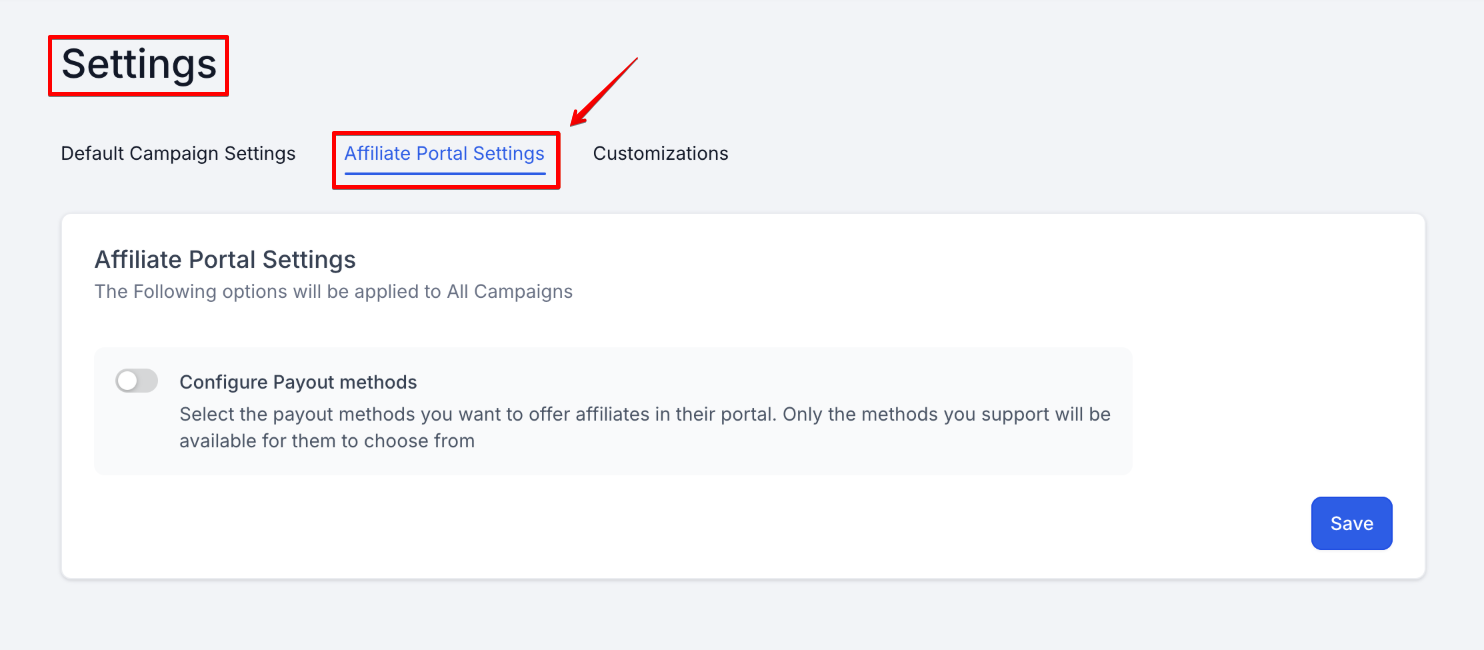Click the Configure Payout methods label
1484x650 pixels.
[x=298, y=382]
